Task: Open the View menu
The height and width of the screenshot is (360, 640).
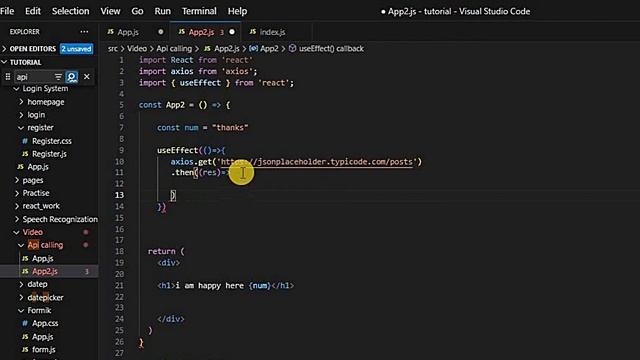Action: (110, 11)
